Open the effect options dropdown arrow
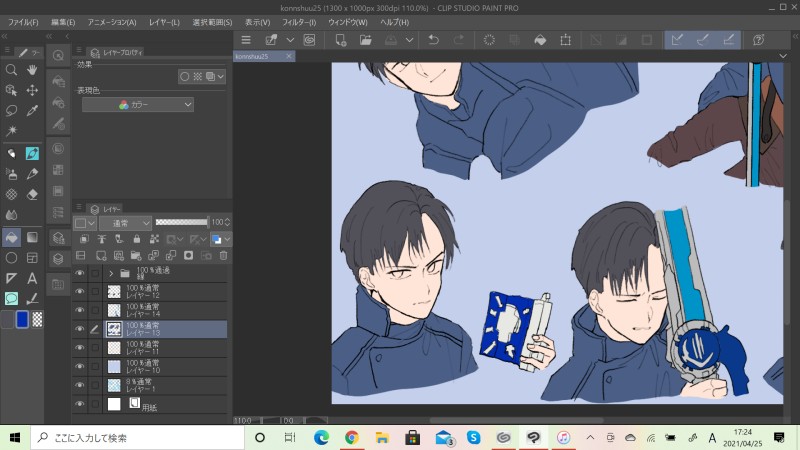The image size is (800, 450). pyautogui.click(x=220, y=77)
